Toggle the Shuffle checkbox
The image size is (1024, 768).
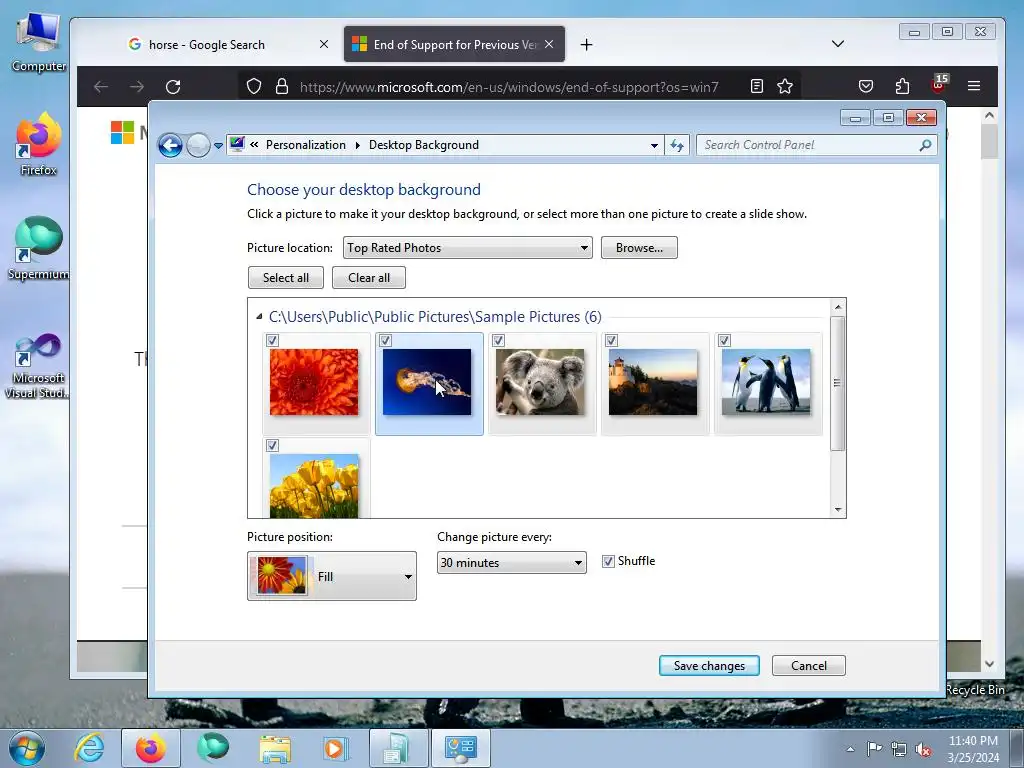pyautogui.click(x=608, y=562)
